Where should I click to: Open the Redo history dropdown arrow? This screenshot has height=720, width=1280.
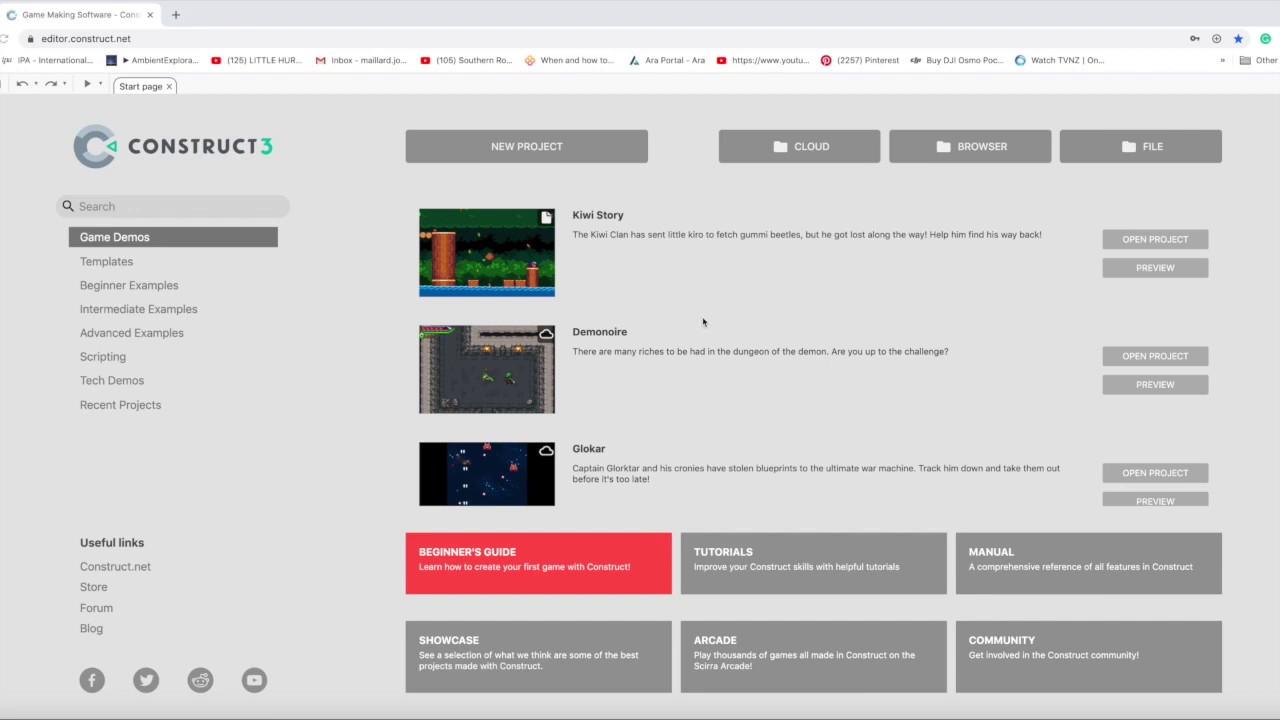[65, 84]
